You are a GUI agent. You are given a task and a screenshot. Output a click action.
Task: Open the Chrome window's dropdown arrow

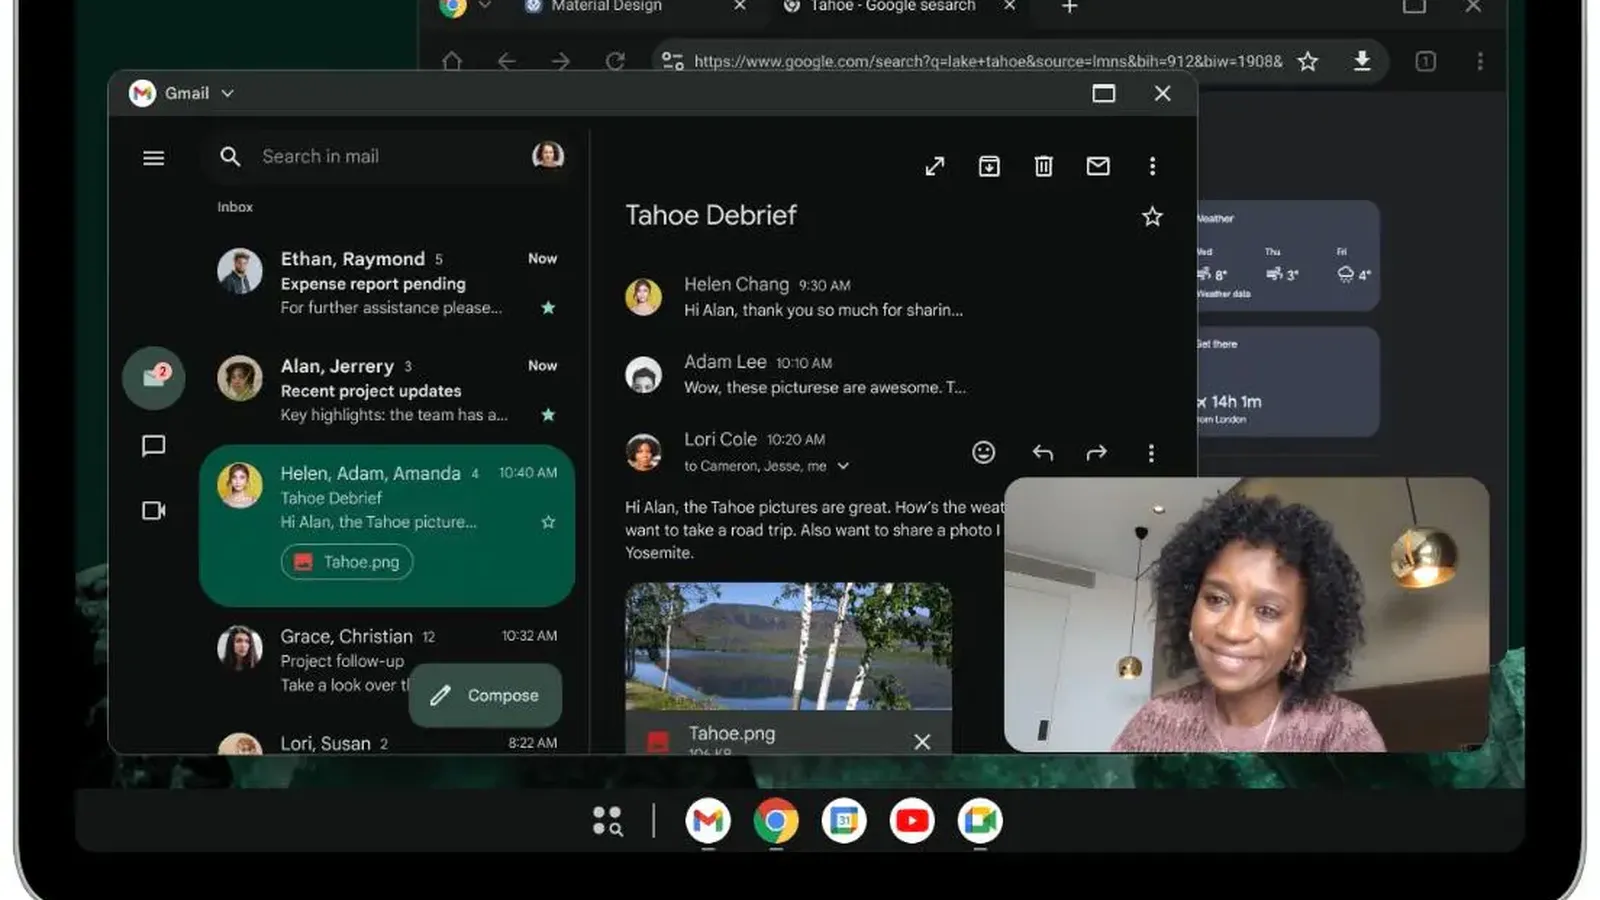[x=485, y=6]
